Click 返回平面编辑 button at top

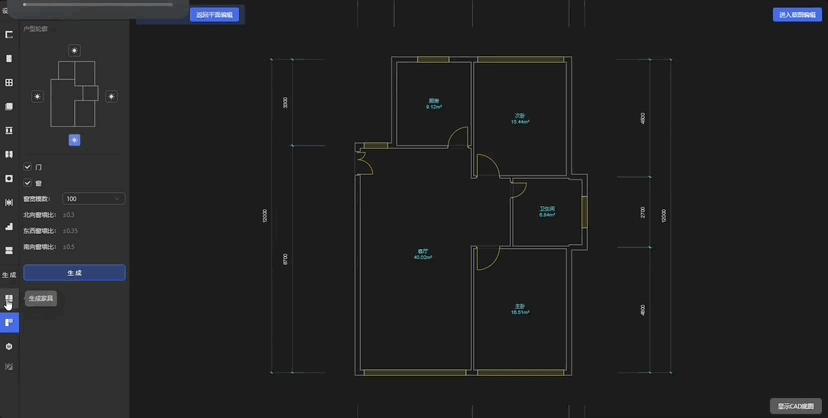pos(214,15)
